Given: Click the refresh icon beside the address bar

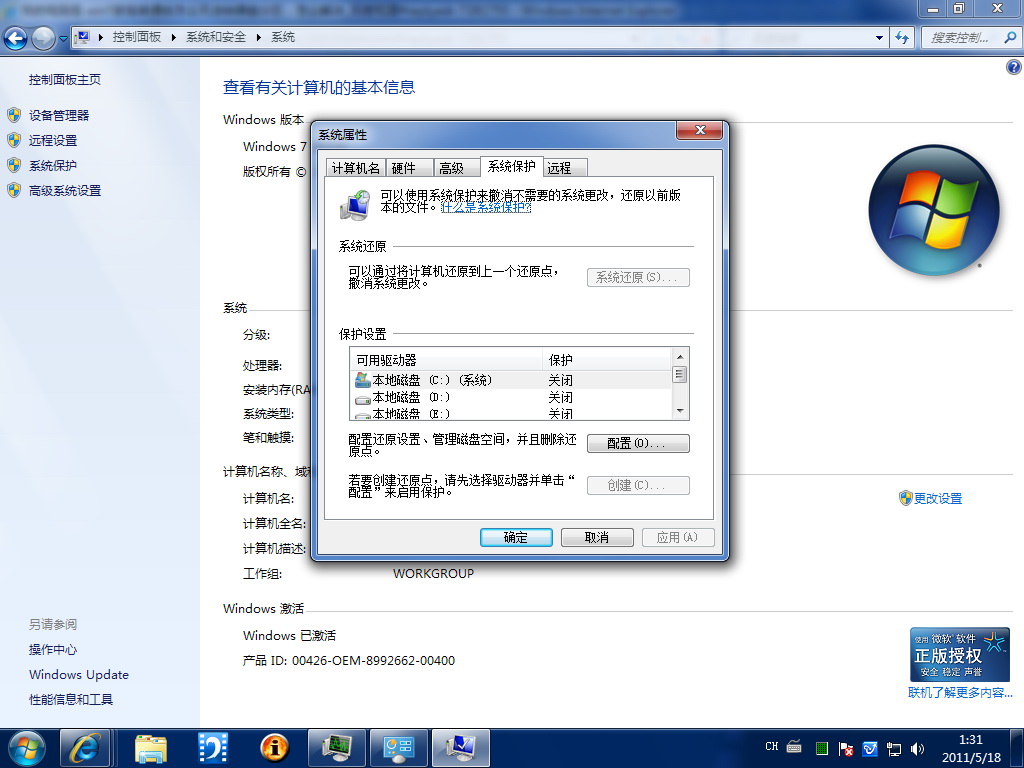Looking at the screenshot, I should [x=903, y=37].
